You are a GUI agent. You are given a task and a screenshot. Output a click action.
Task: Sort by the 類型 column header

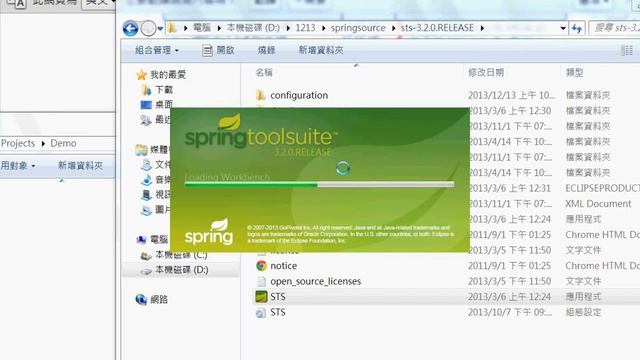(574, 73)
